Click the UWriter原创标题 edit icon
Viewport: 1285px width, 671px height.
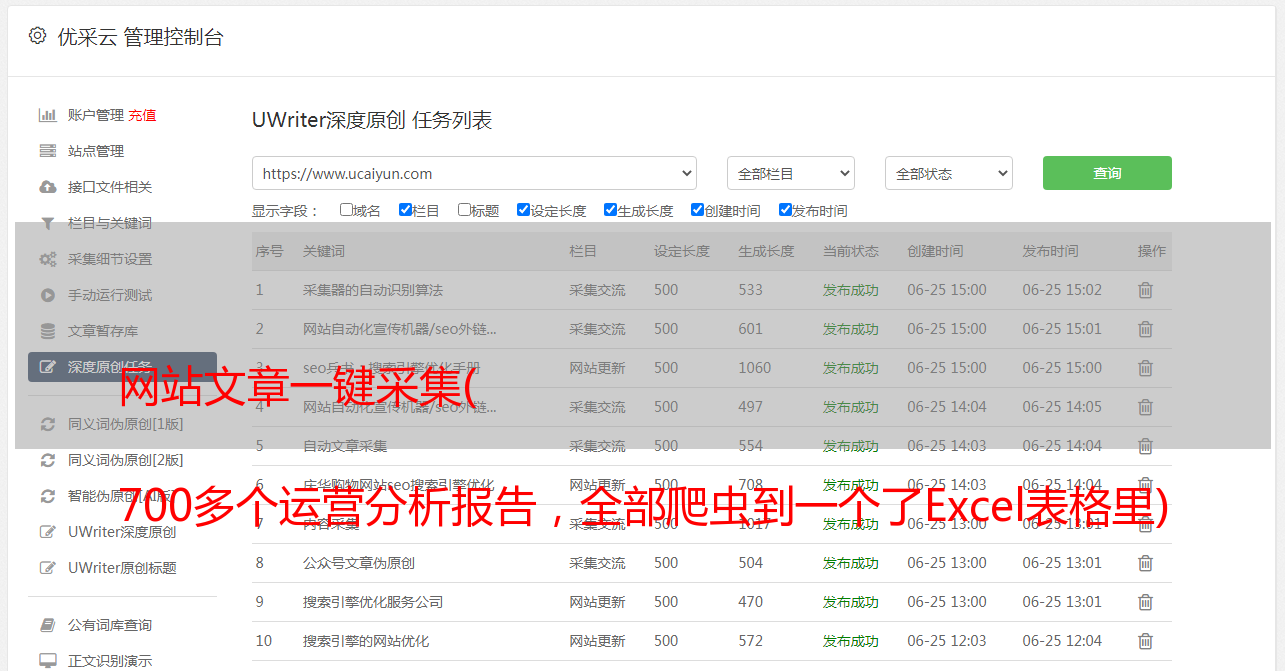[x=47, y=568]
